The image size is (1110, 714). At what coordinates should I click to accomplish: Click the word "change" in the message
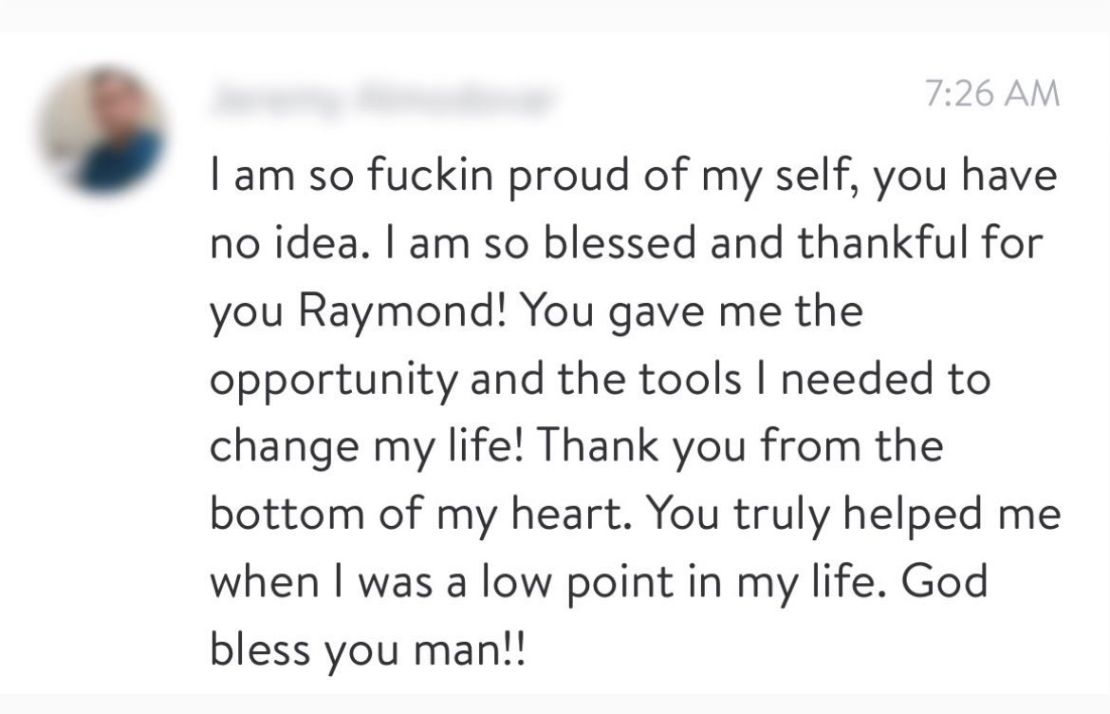click(x=274, y=448)
